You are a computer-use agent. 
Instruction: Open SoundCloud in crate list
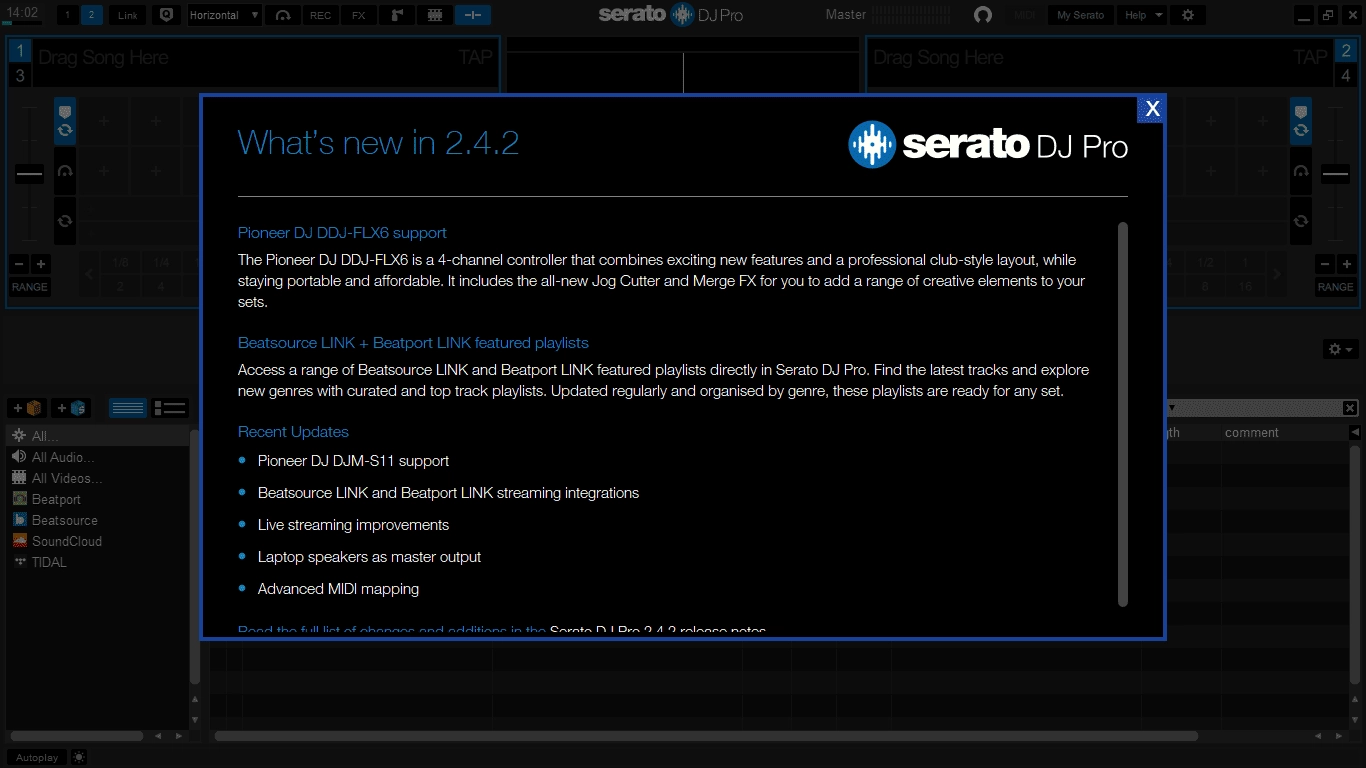tap(97, 541)
